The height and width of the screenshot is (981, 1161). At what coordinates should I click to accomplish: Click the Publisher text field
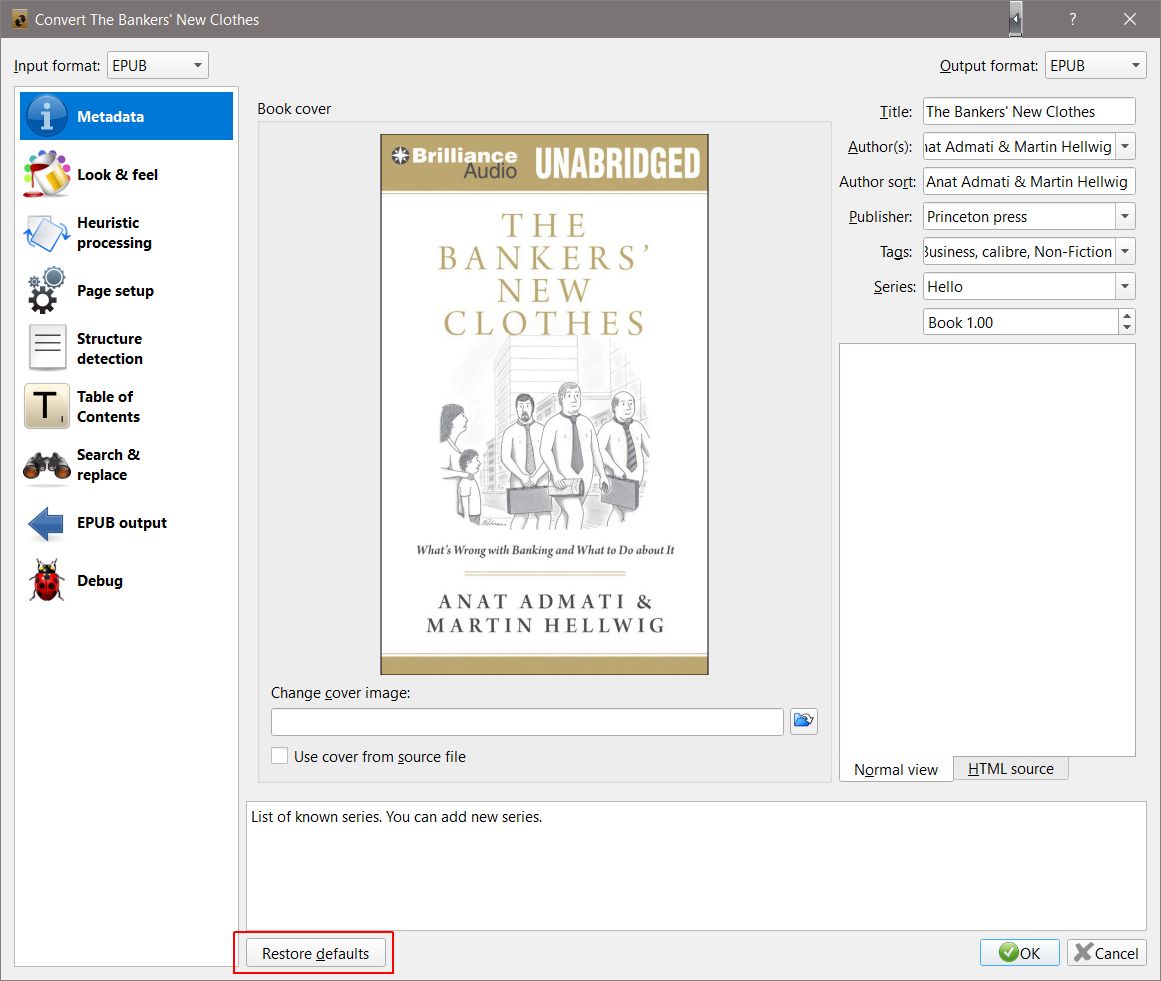point(1019,216)
